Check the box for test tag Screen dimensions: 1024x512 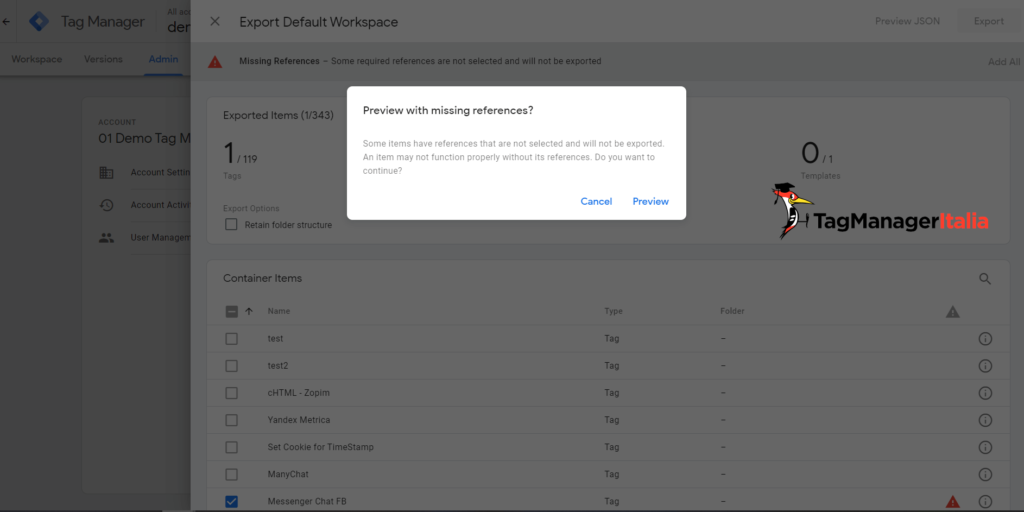coord(231,339)
